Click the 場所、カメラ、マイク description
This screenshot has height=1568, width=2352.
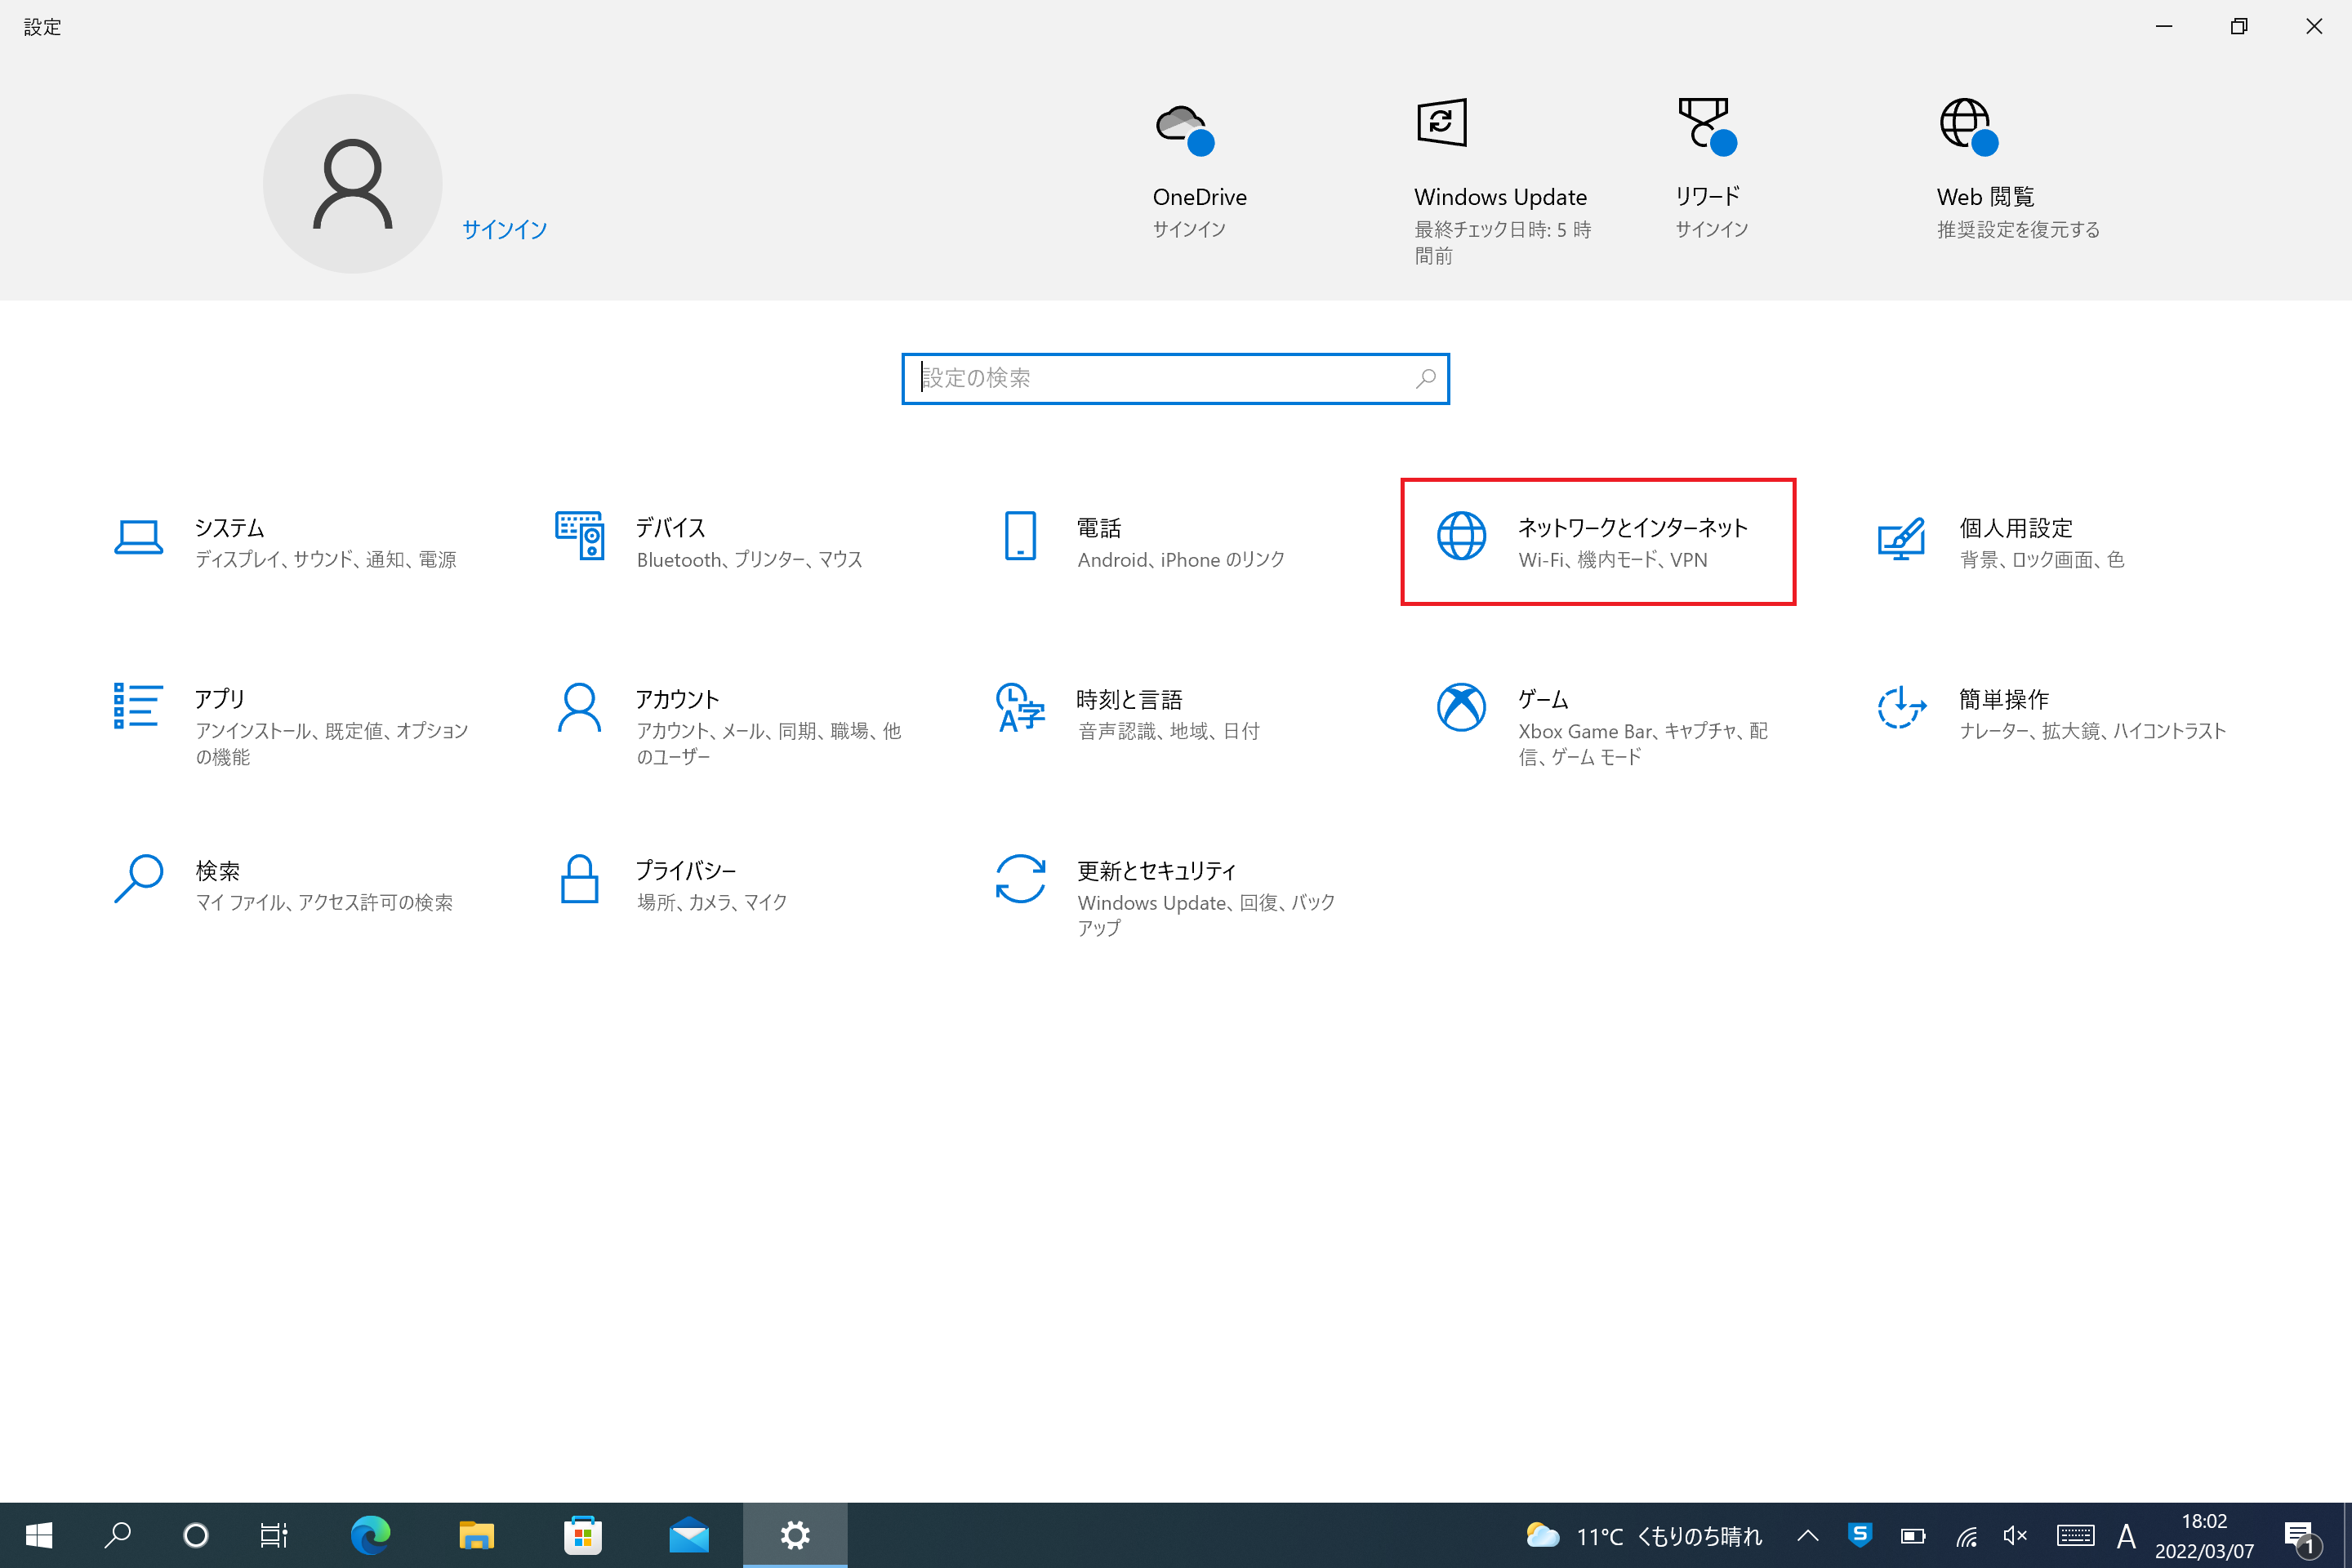point(712,902)
